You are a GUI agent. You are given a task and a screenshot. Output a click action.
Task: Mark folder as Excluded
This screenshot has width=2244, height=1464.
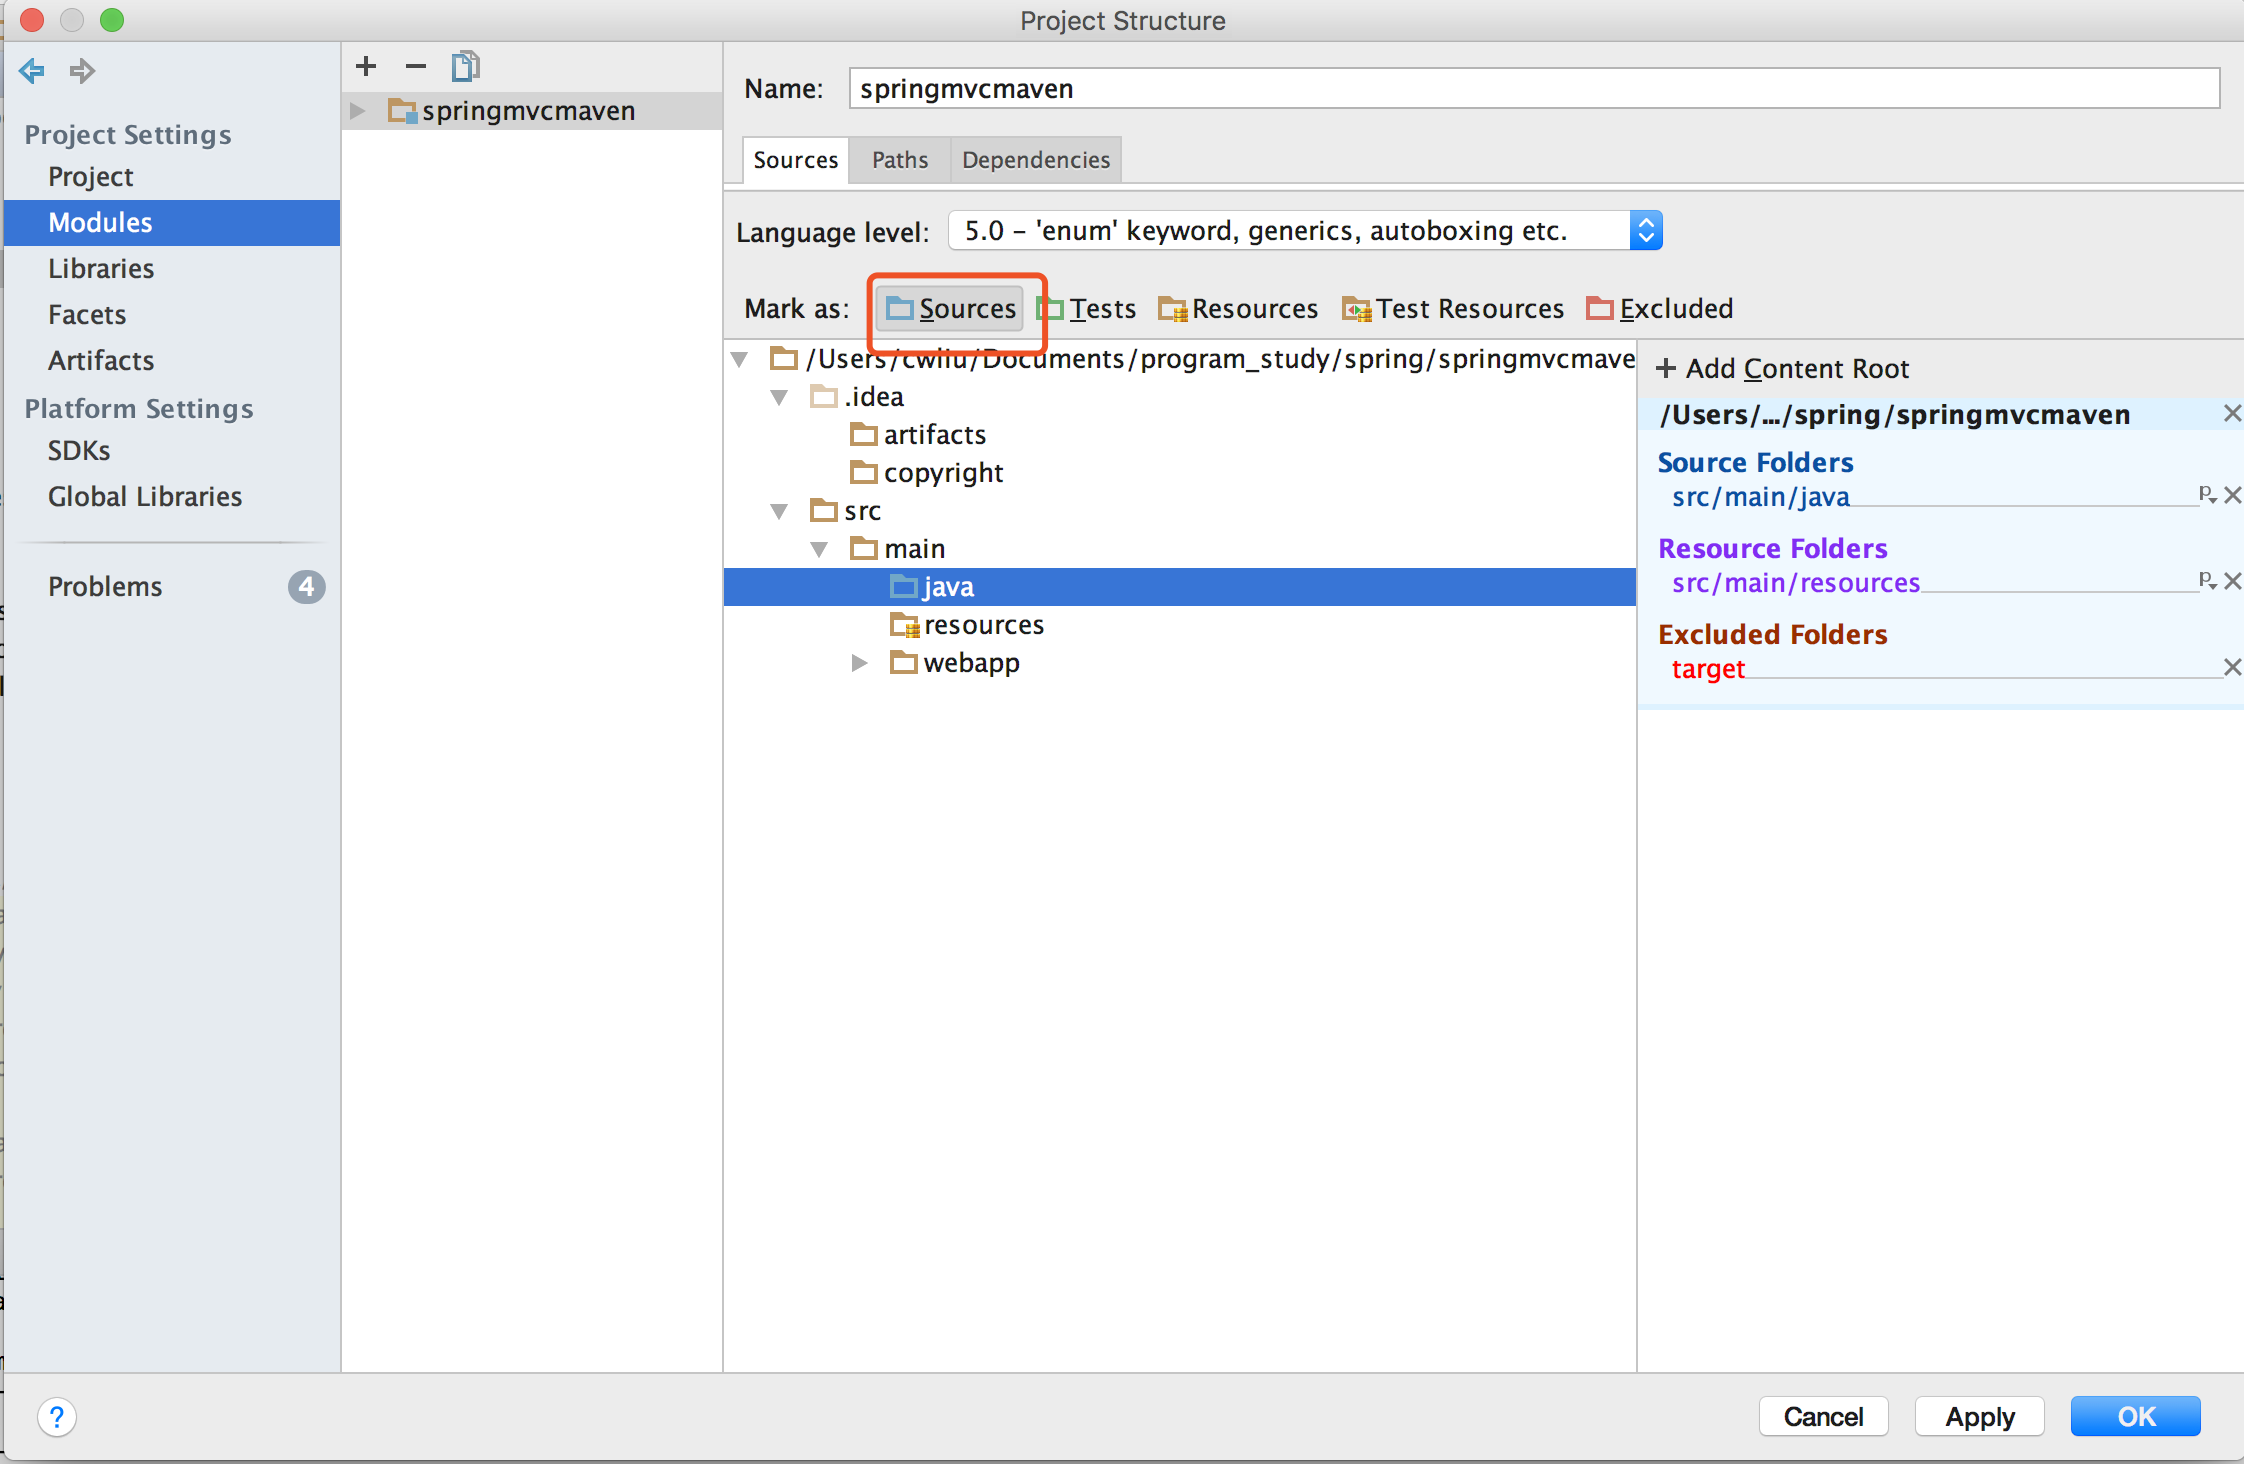(x=1660, y=309)
